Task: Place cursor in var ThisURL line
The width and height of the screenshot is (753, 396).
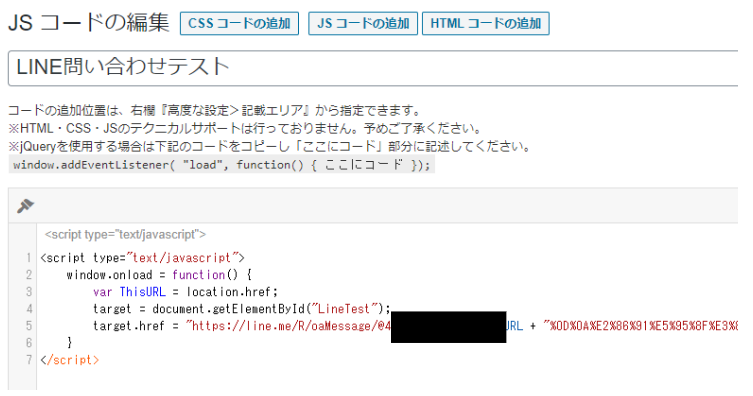Action: point(185,292)
